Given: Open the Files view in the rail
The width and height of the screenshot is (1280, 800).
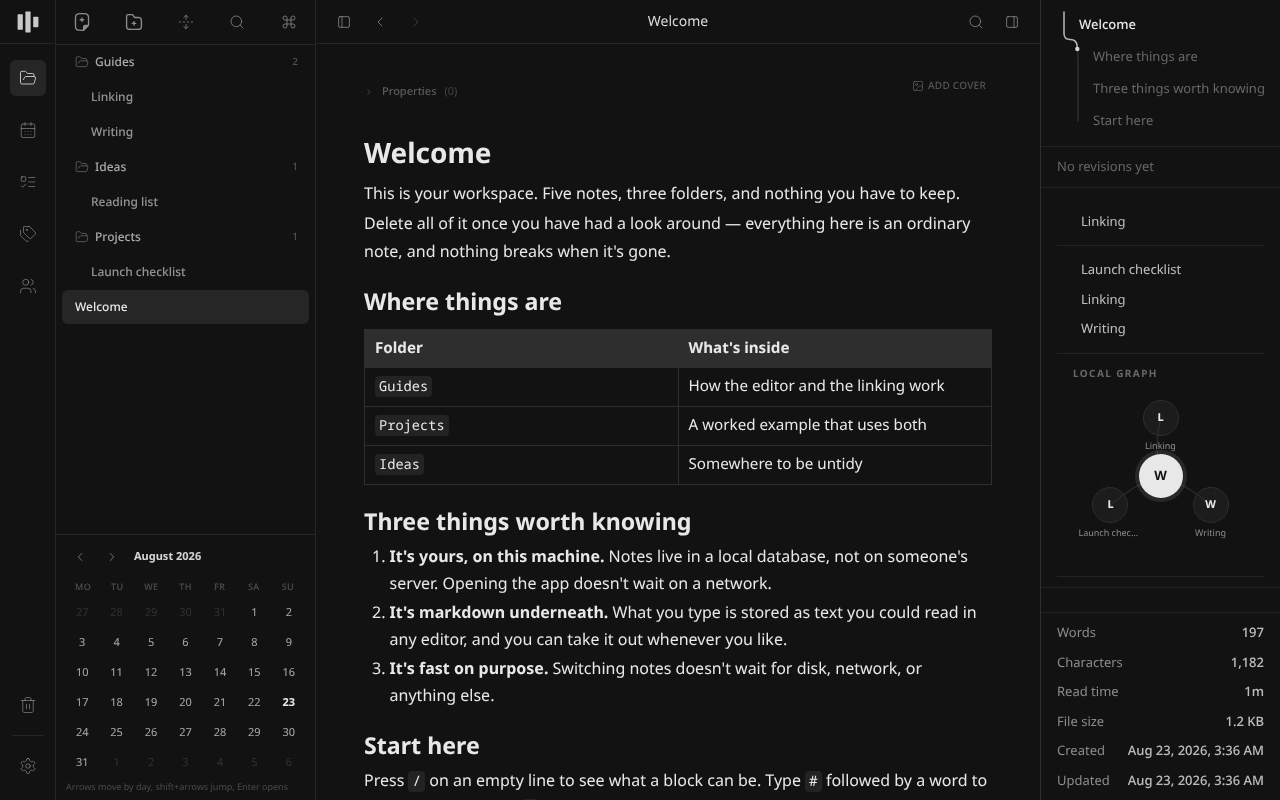Looking at the screenshot, I should 28,78.
